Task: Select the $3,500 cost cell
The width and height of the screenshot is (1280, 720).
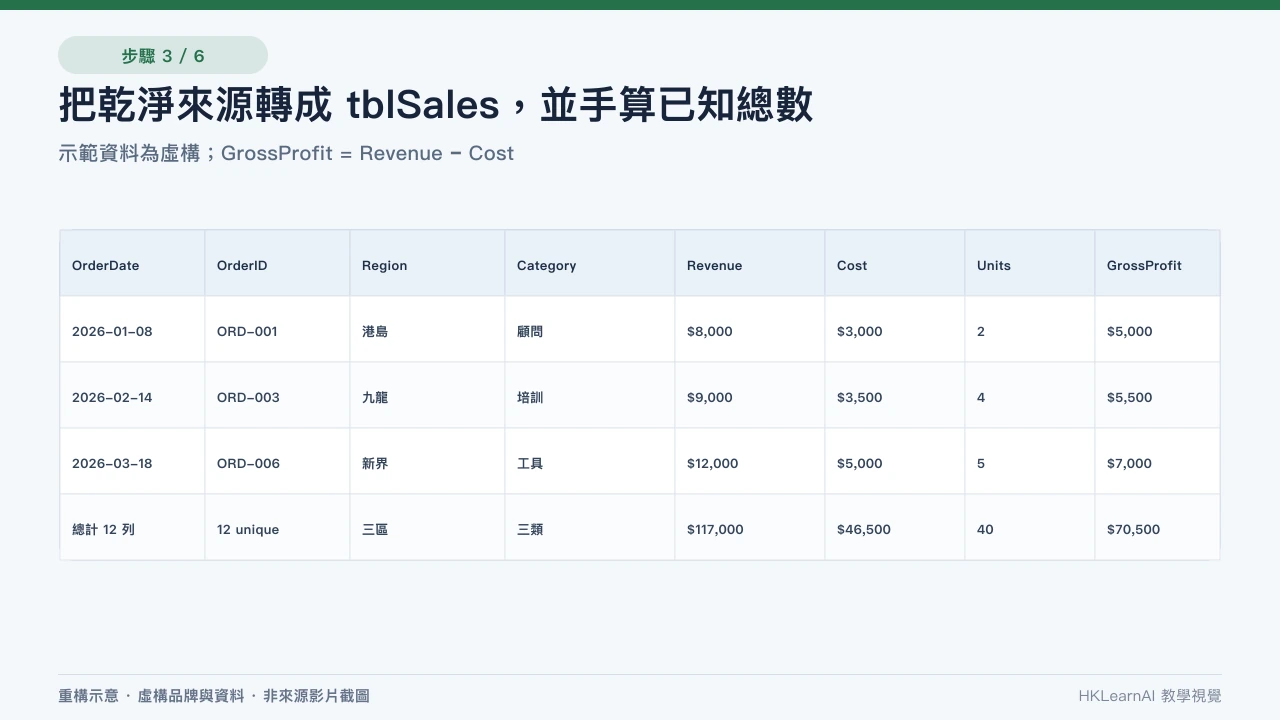Action: [x=895, y=395]
